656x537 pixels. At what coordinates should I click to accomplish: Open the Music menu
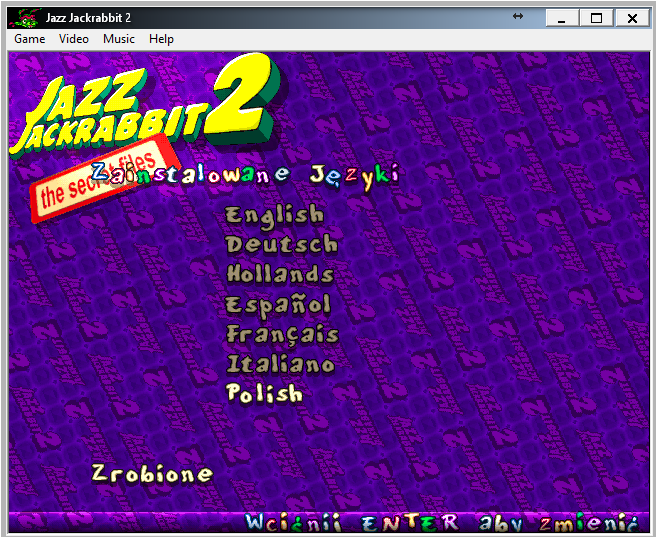[x=119, y=39]
